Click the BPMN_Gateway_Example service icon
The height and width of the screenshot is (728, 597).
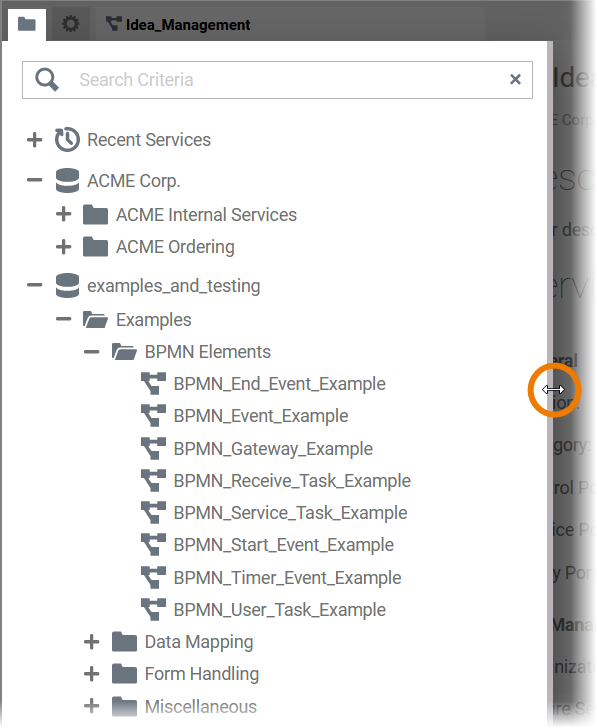pyautogui.click(x=153, y=448)
